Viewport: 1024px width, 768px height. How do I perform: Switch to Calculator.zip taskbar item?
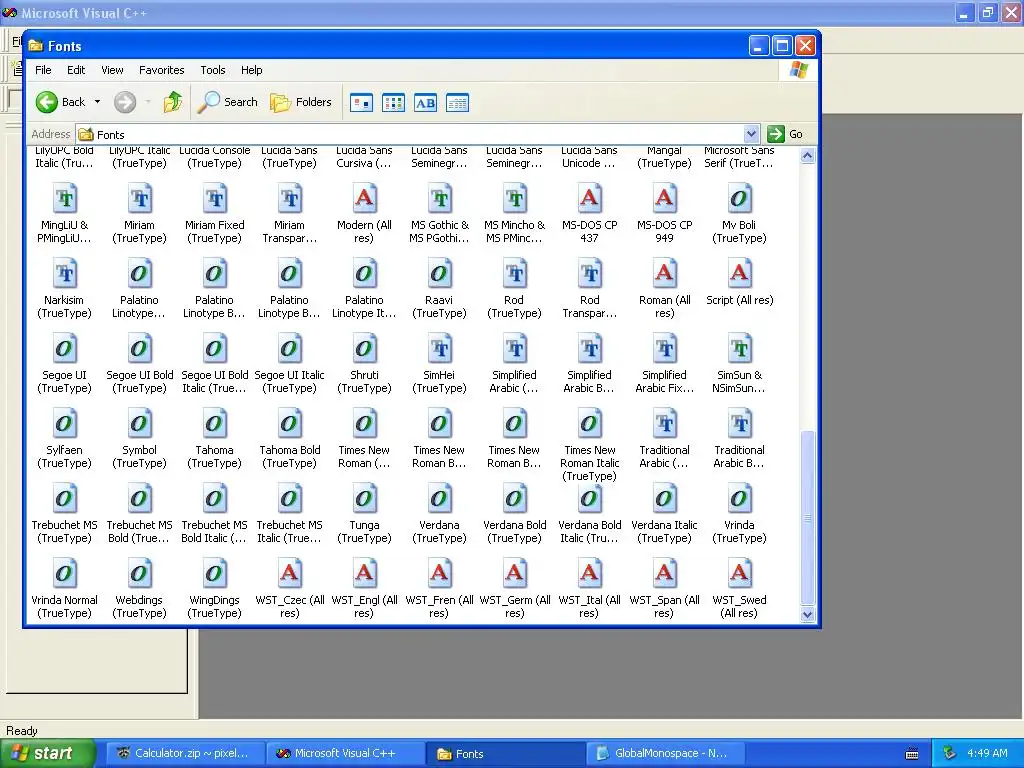click(184, 754)
